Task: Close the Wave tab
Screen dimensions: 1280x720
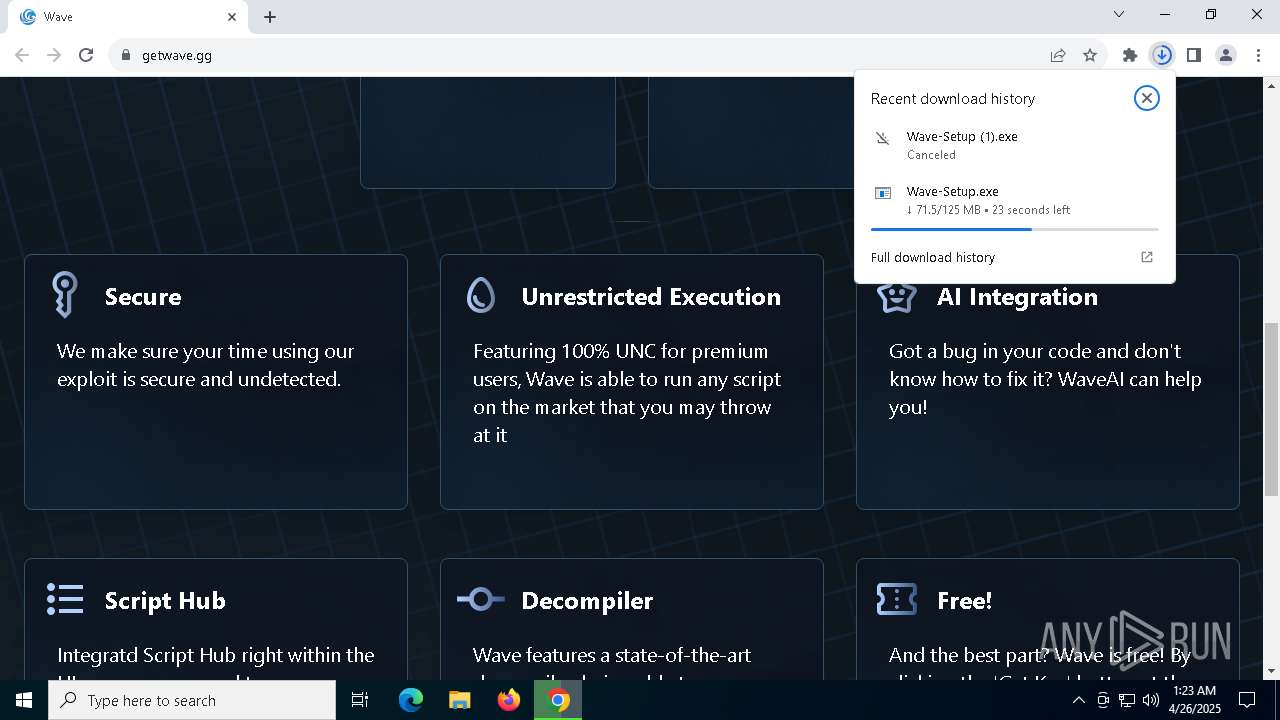Action: [x=232, y=17]
